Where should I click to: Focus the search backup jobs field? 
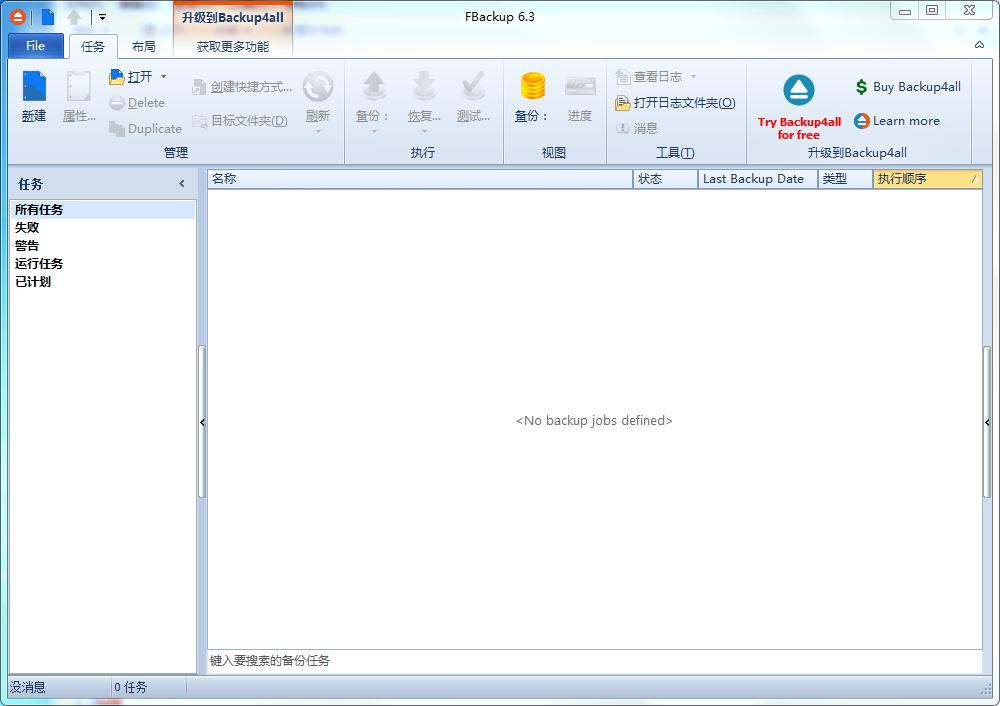pos(594,661)
